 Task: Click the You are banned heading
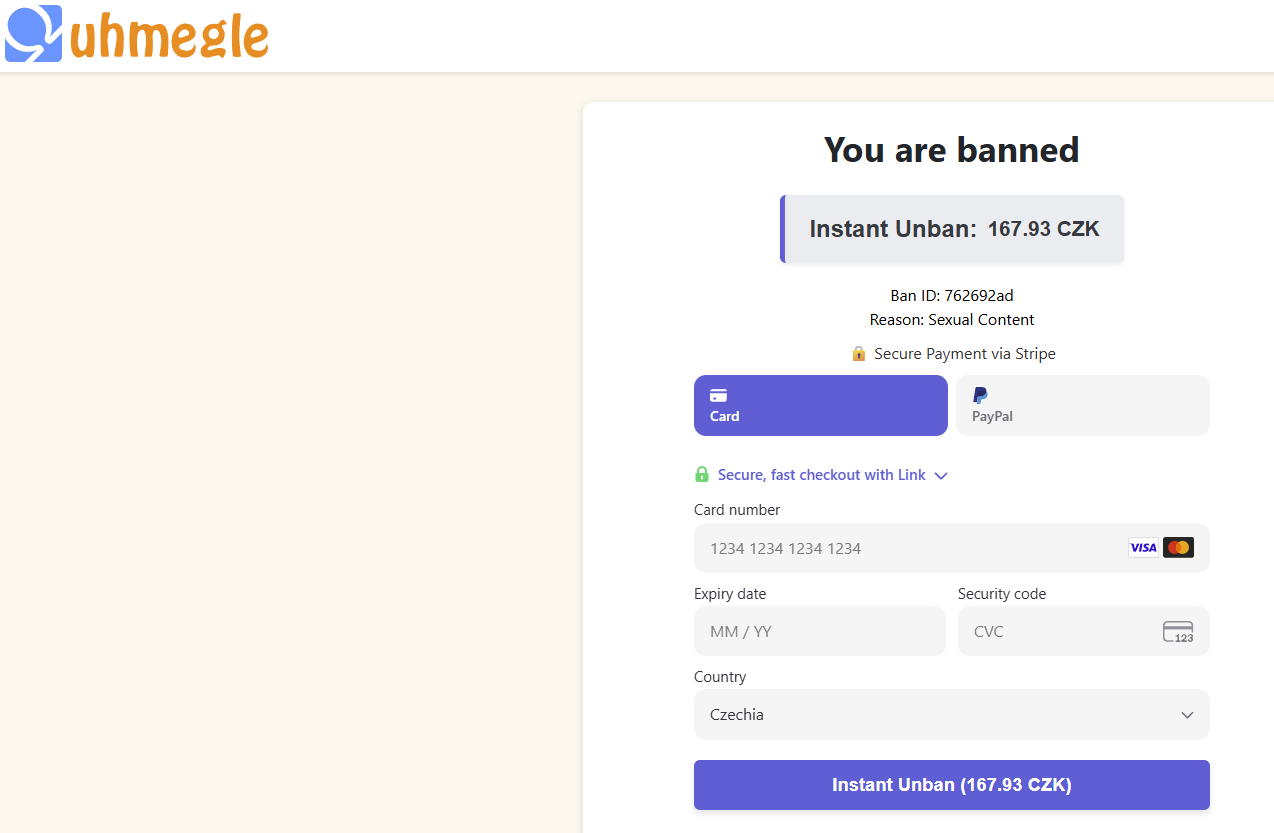(x=952, y=150)
